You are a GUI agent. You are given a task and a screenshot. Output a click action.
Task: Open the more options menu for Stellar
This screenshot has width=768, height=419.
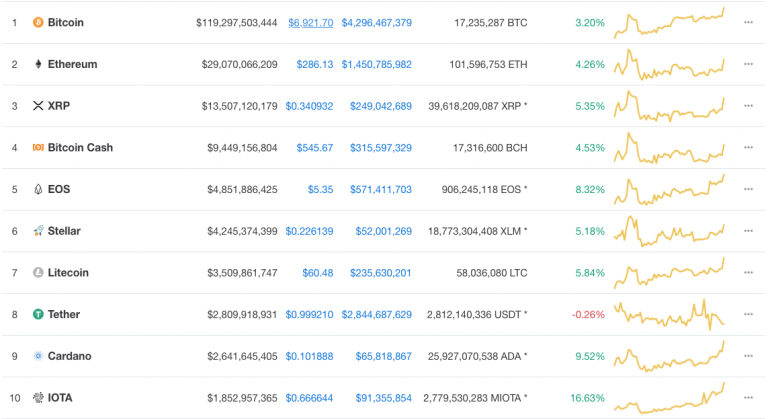coord(748,231)
